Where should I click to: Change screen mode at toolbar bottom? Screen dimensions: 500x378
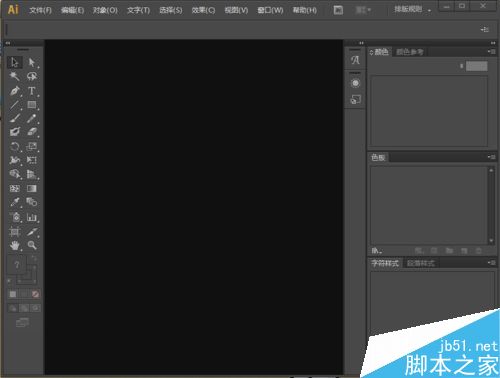point(22,322)
